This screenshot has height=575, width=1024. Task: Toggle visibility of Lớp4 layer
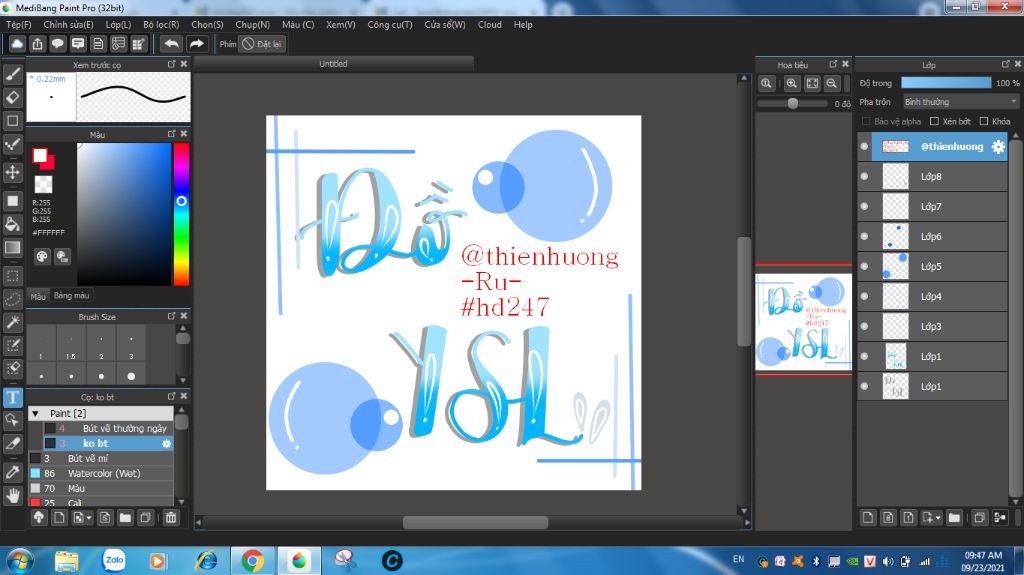(x=865, y=297)
